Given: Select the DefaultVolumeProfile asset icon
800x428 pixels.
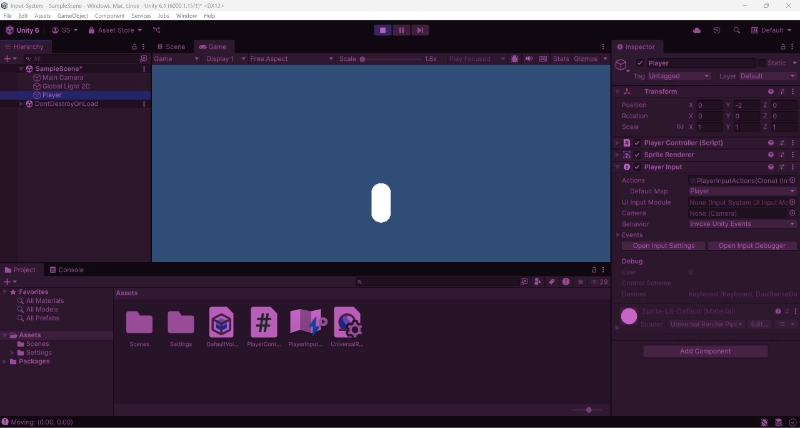Looking at the screenshot, I should pyautogui.click(x=221, y=323).
